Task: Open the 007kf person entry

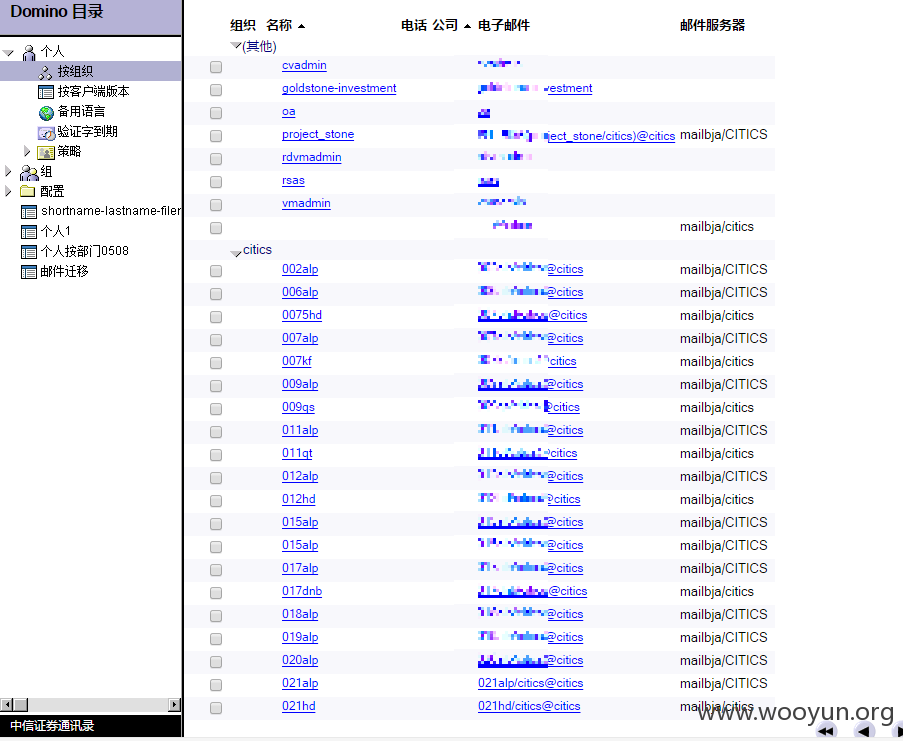Action: [297, 361]
